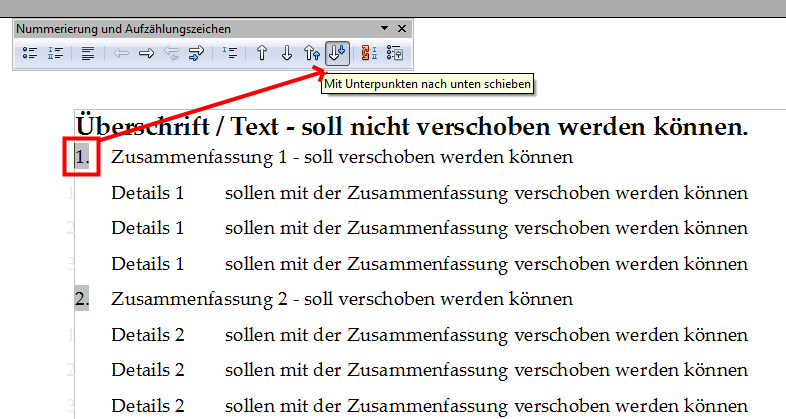This screenshot has height=419, width=786.
Task: Insert unnumbered entry icon
Action: pos(230,53)
